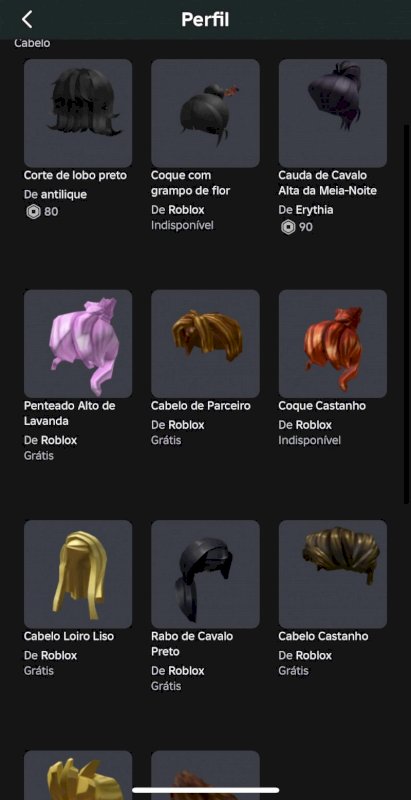Tap the home indicator bar at bottom
This screenshot has width=411, height=800.
[206, 791]
